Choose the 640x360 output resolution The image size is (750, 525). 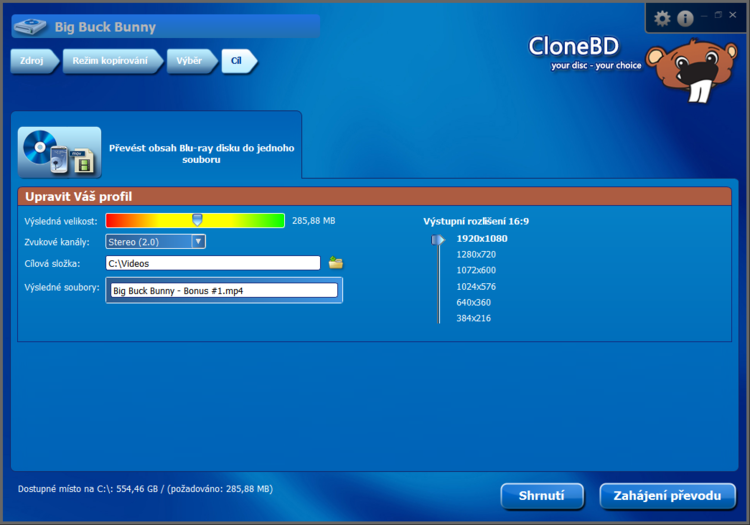click(x=474, y=302)
